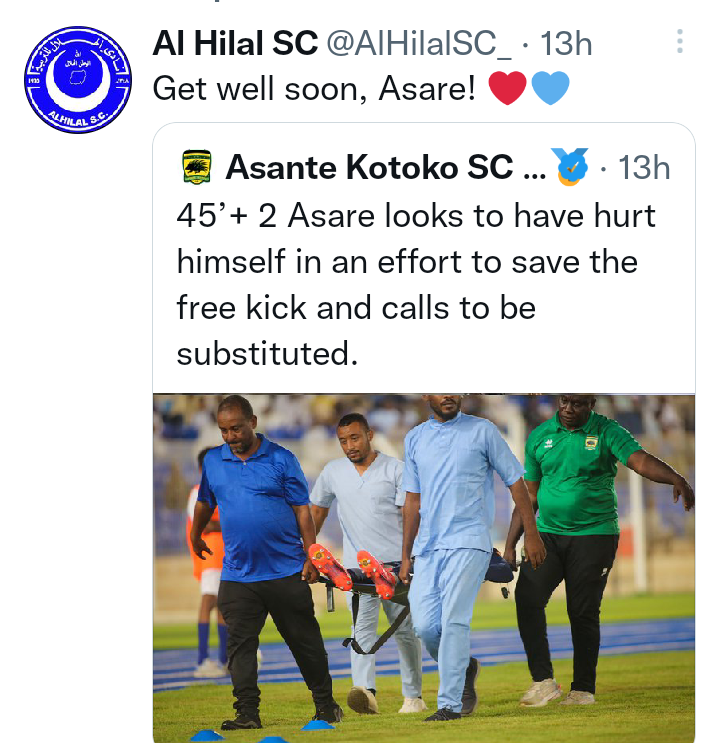Click the Al Hilal SC display name
The height and width of the screenshot is (743, 720).
pyautogui.click(x=235, y=44)
